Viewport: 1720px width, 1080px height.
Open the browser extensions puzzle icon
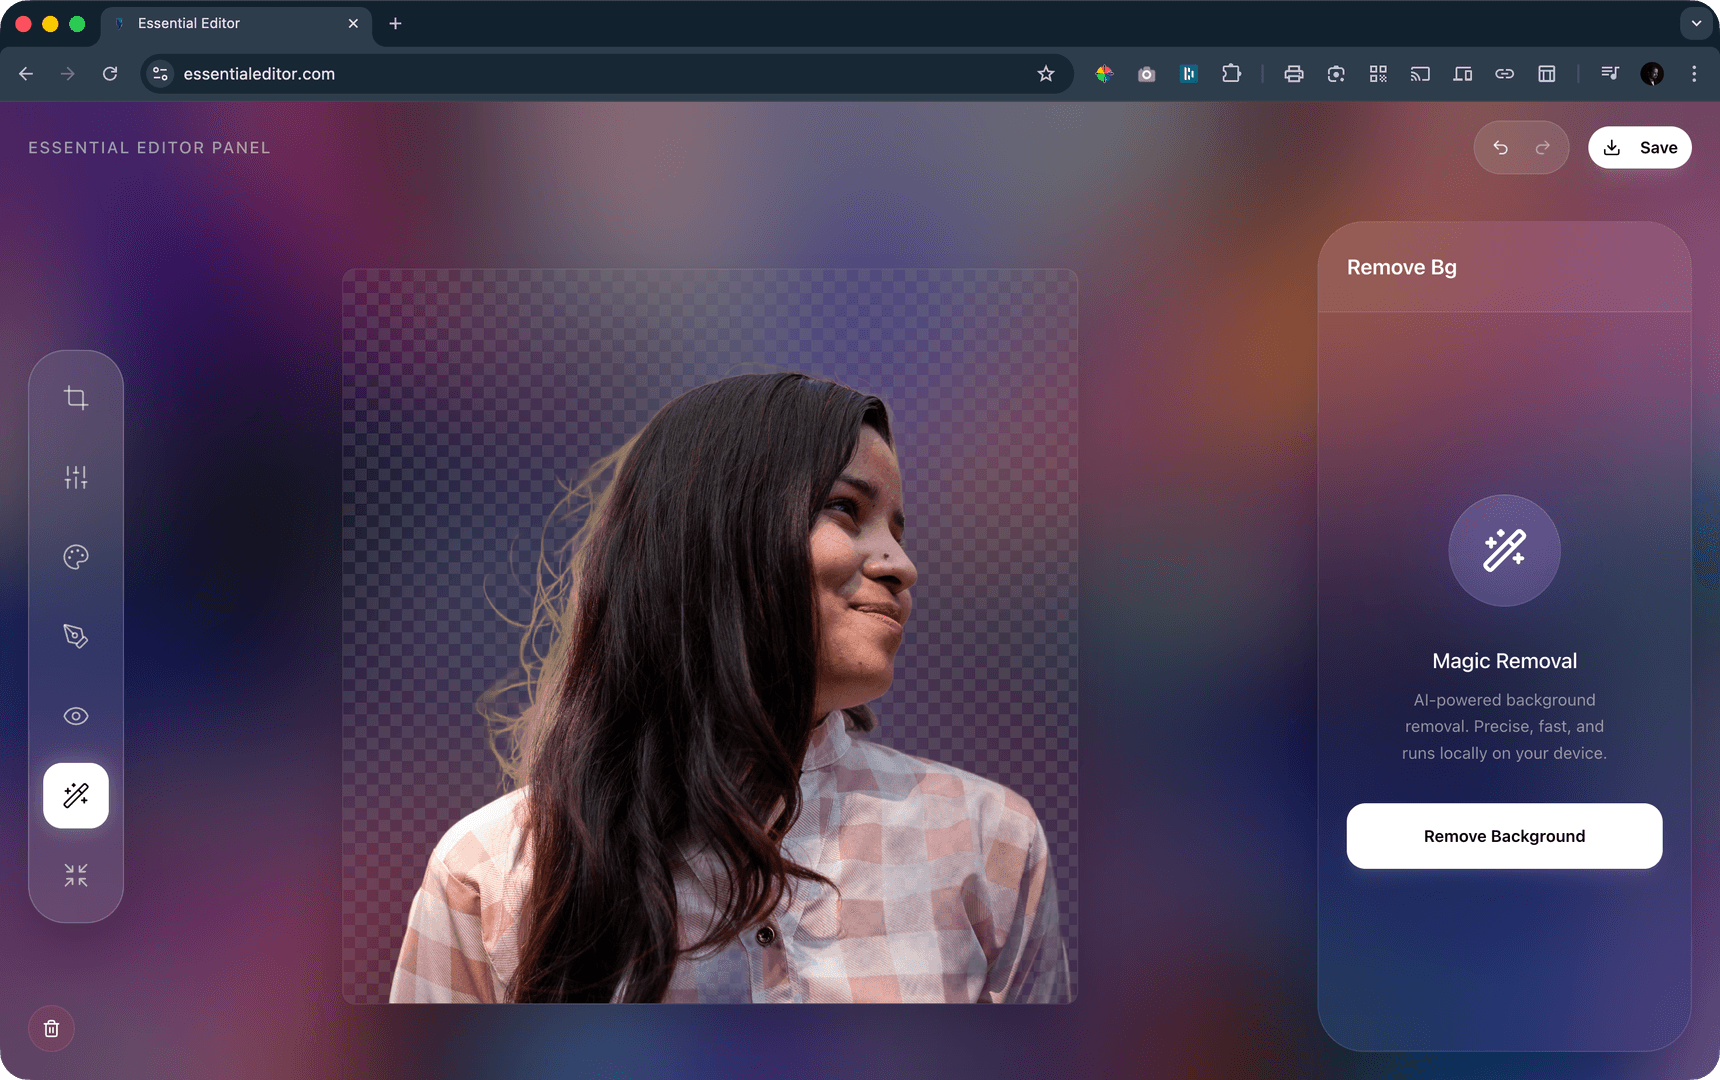click(x=1232, y=73)
